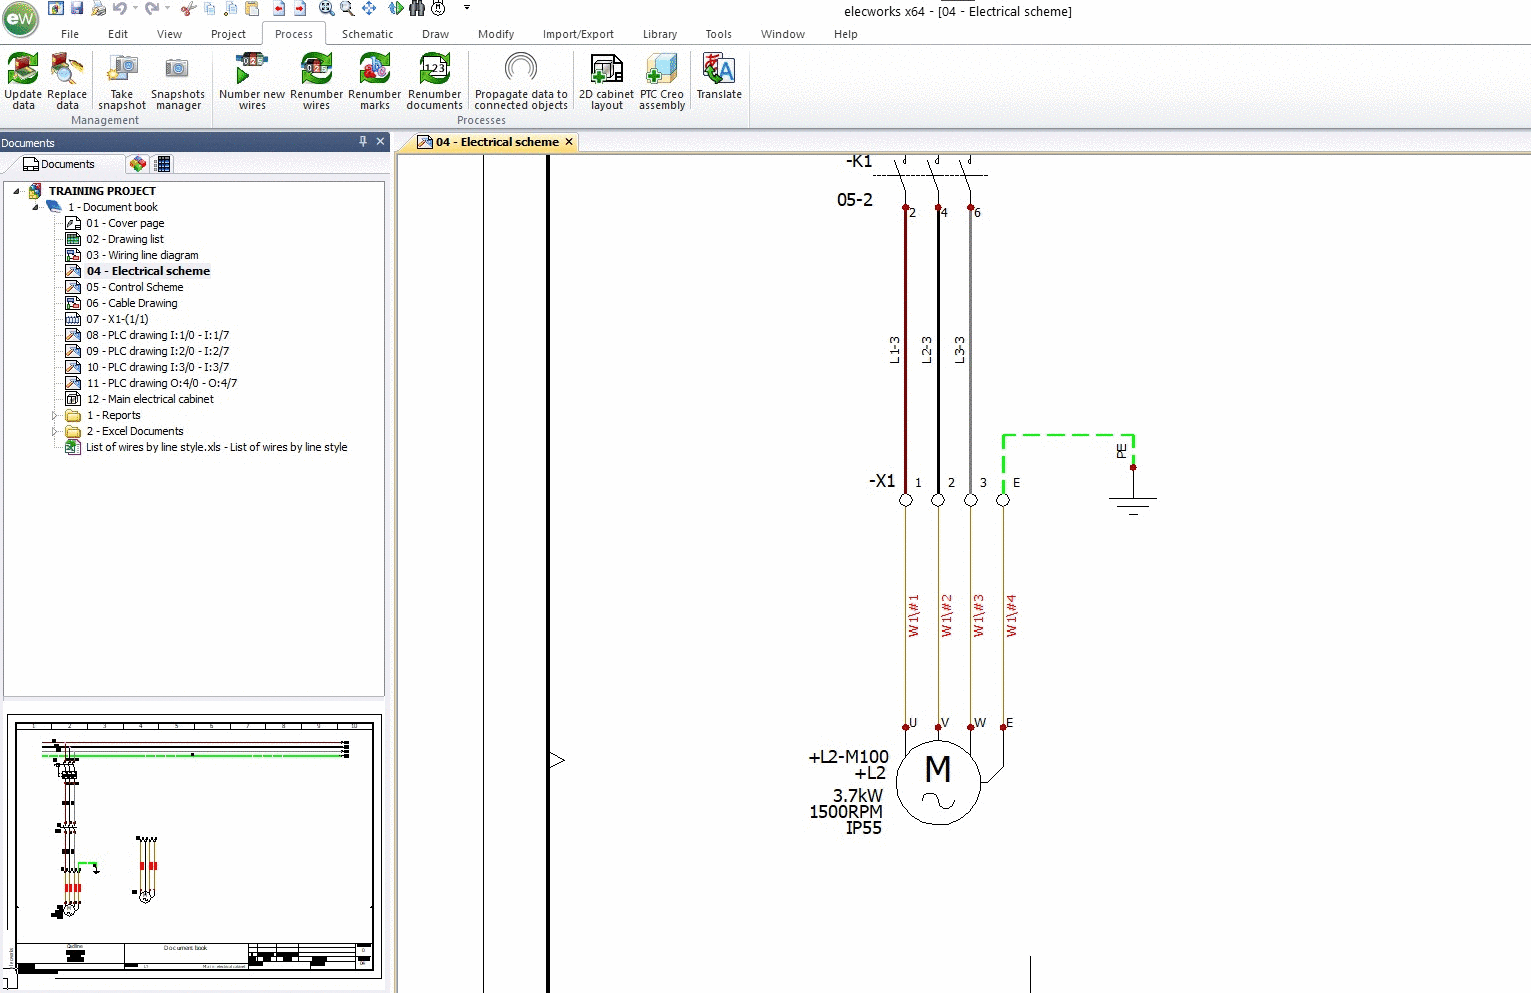The image size is (1531, 993).
Task: Expand the 1 - Reports folder
Action: [55, 415]
